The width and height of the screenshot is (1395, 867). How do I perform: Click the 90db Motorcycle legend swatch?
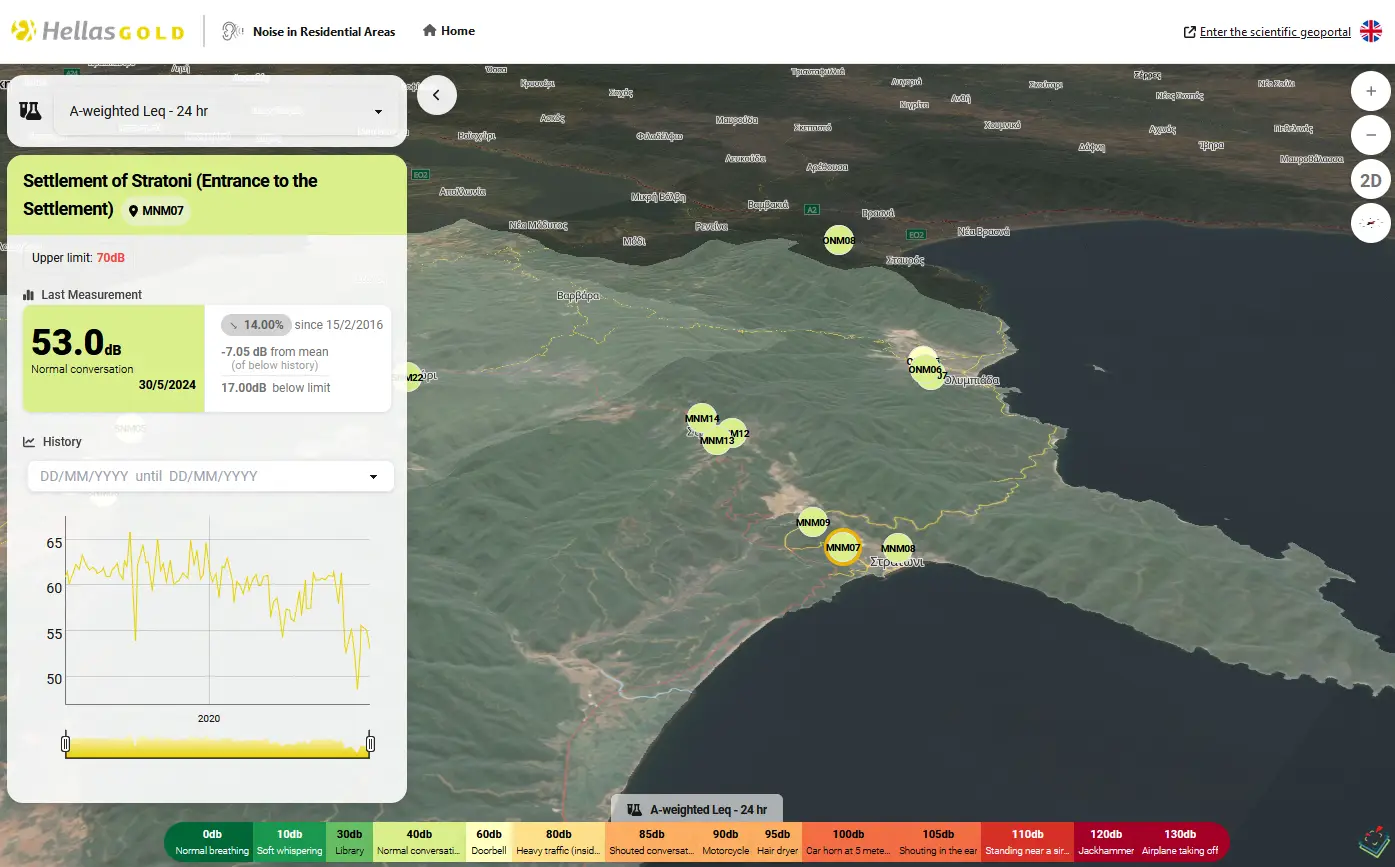[725, 842]
